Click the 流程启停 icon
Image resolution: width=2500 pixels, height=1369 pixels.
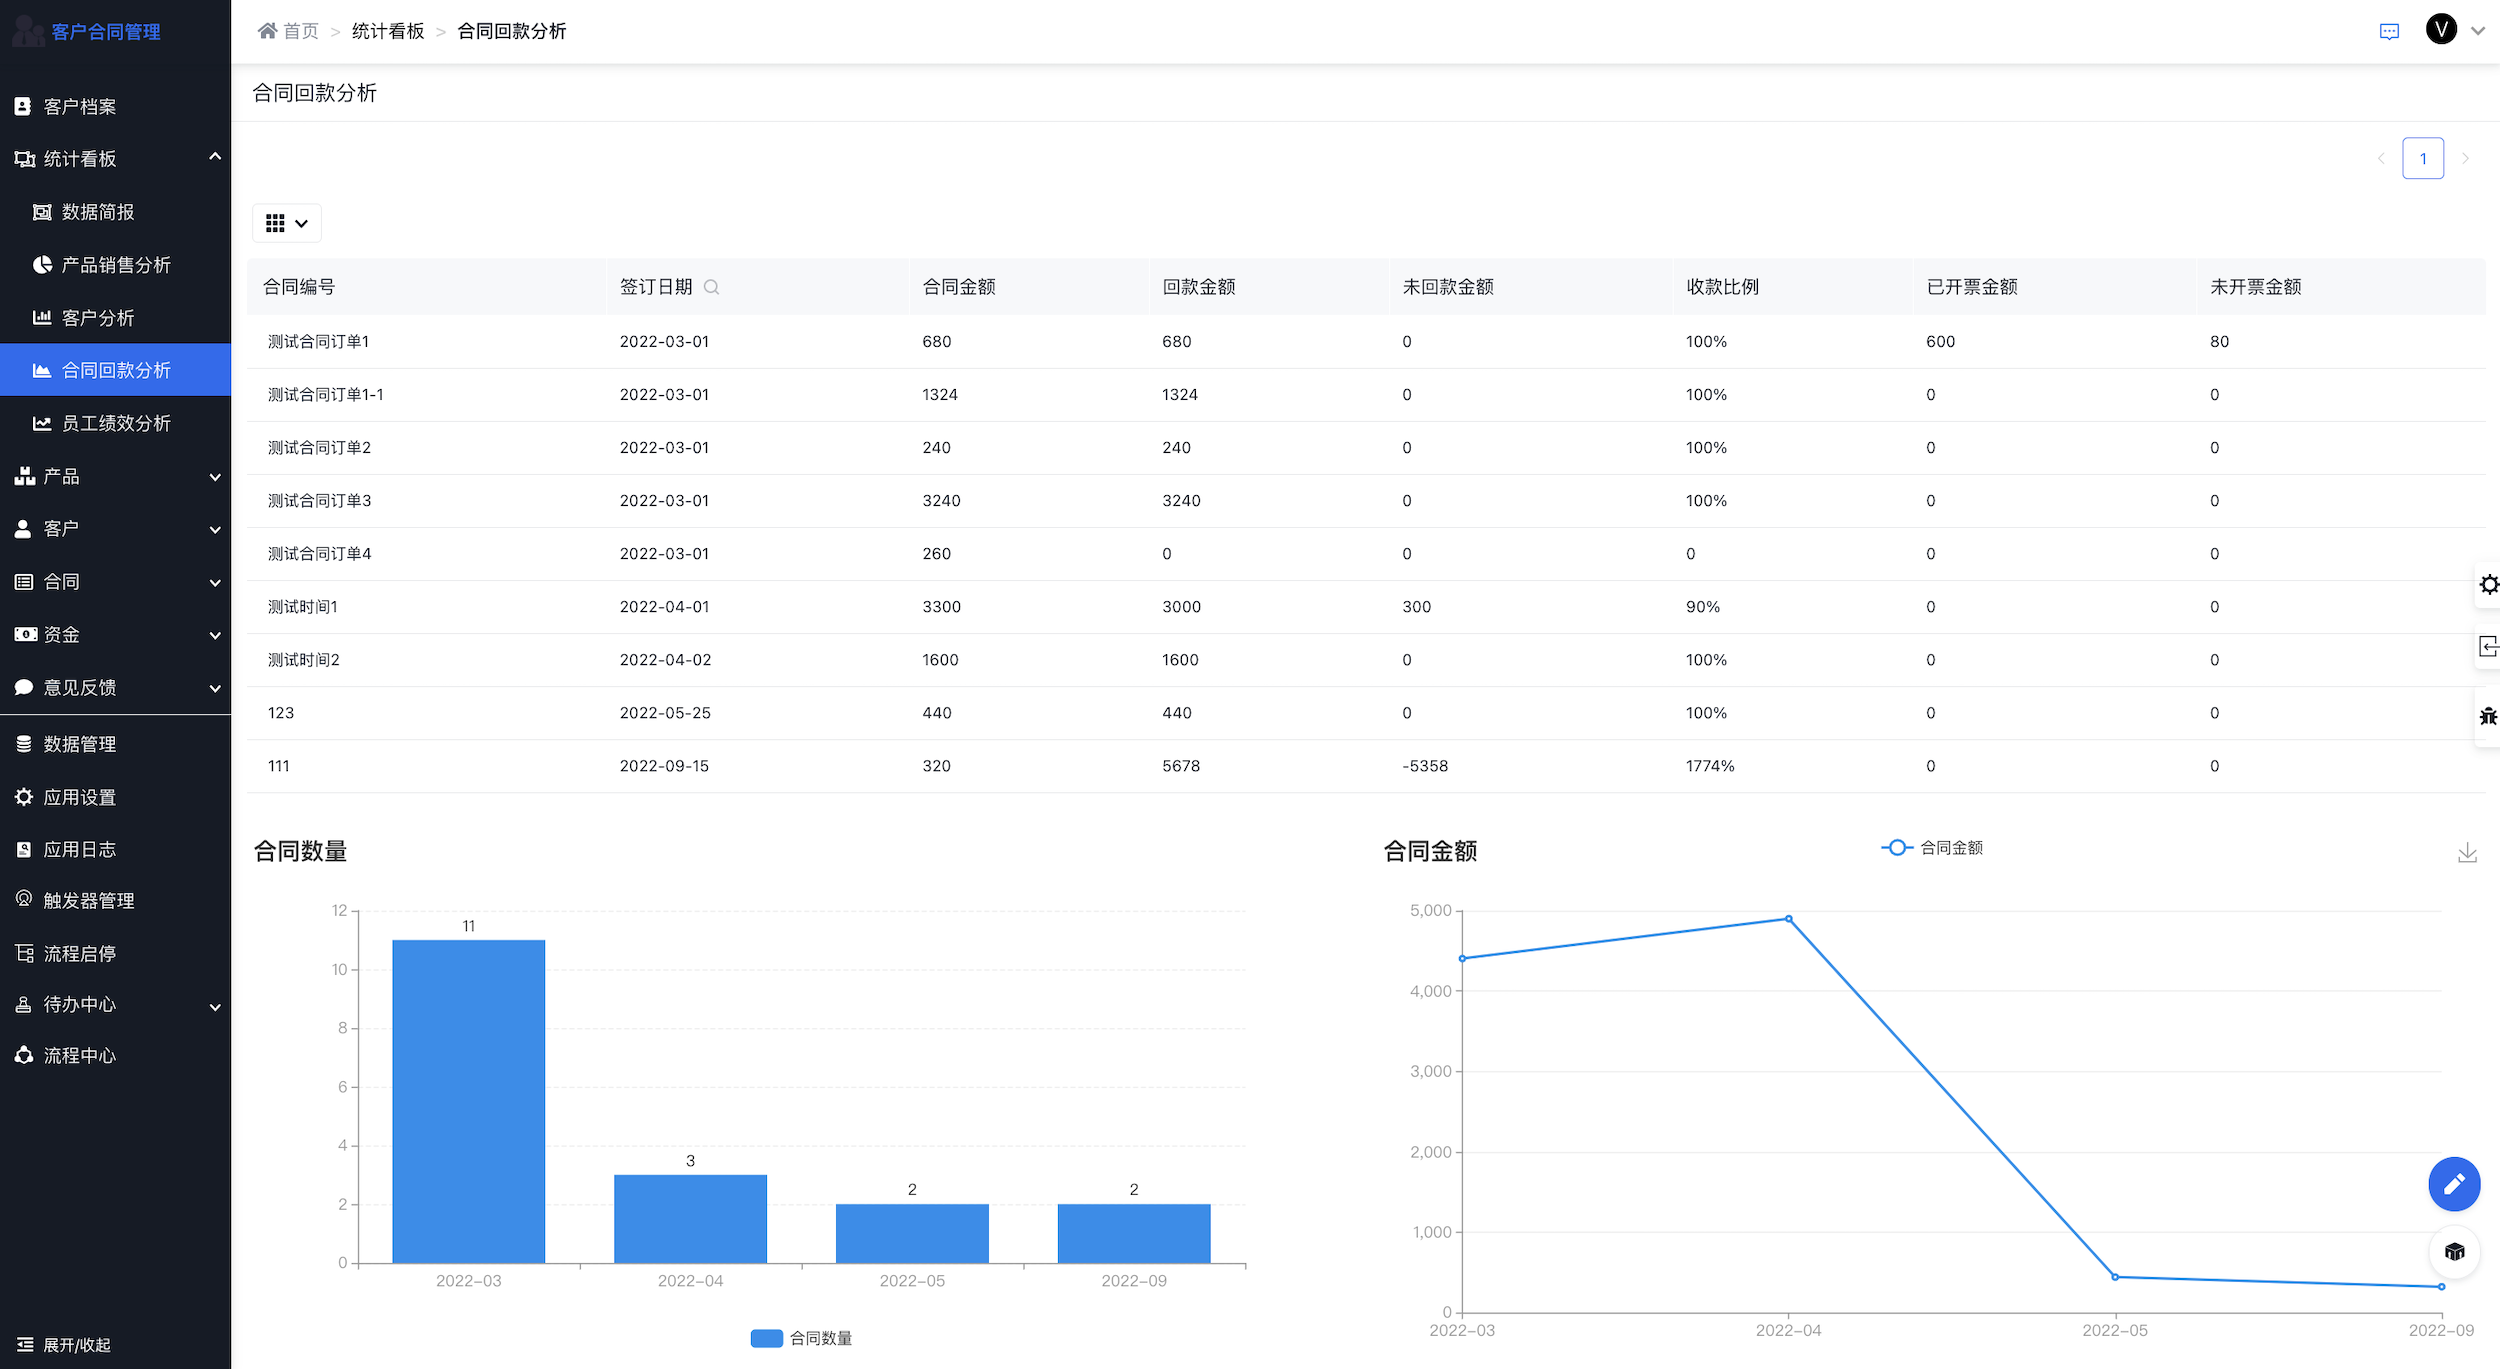[x=24, y=953]
